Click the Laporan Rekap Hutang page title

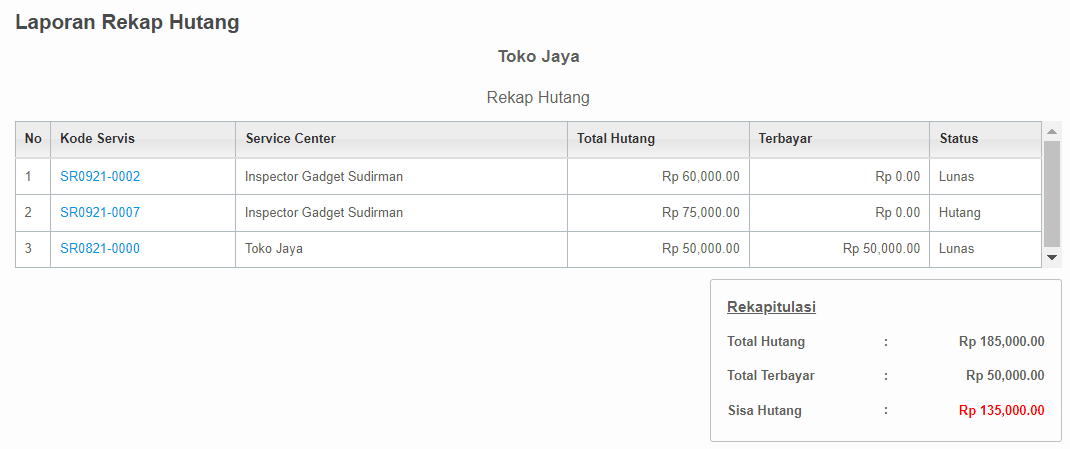(x=127, y=22)
